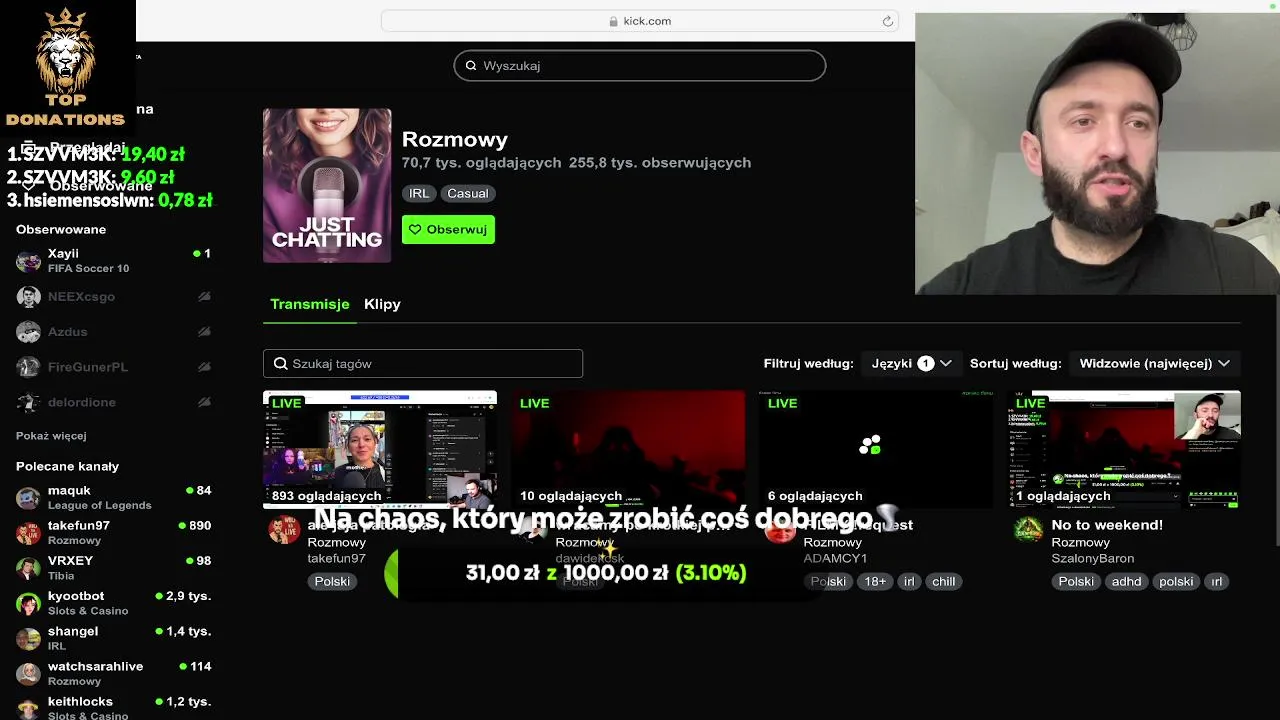Click kyootbot's avatar icon in sidebar
Screen dimensions: 1280x720
[x=28, y=603]
